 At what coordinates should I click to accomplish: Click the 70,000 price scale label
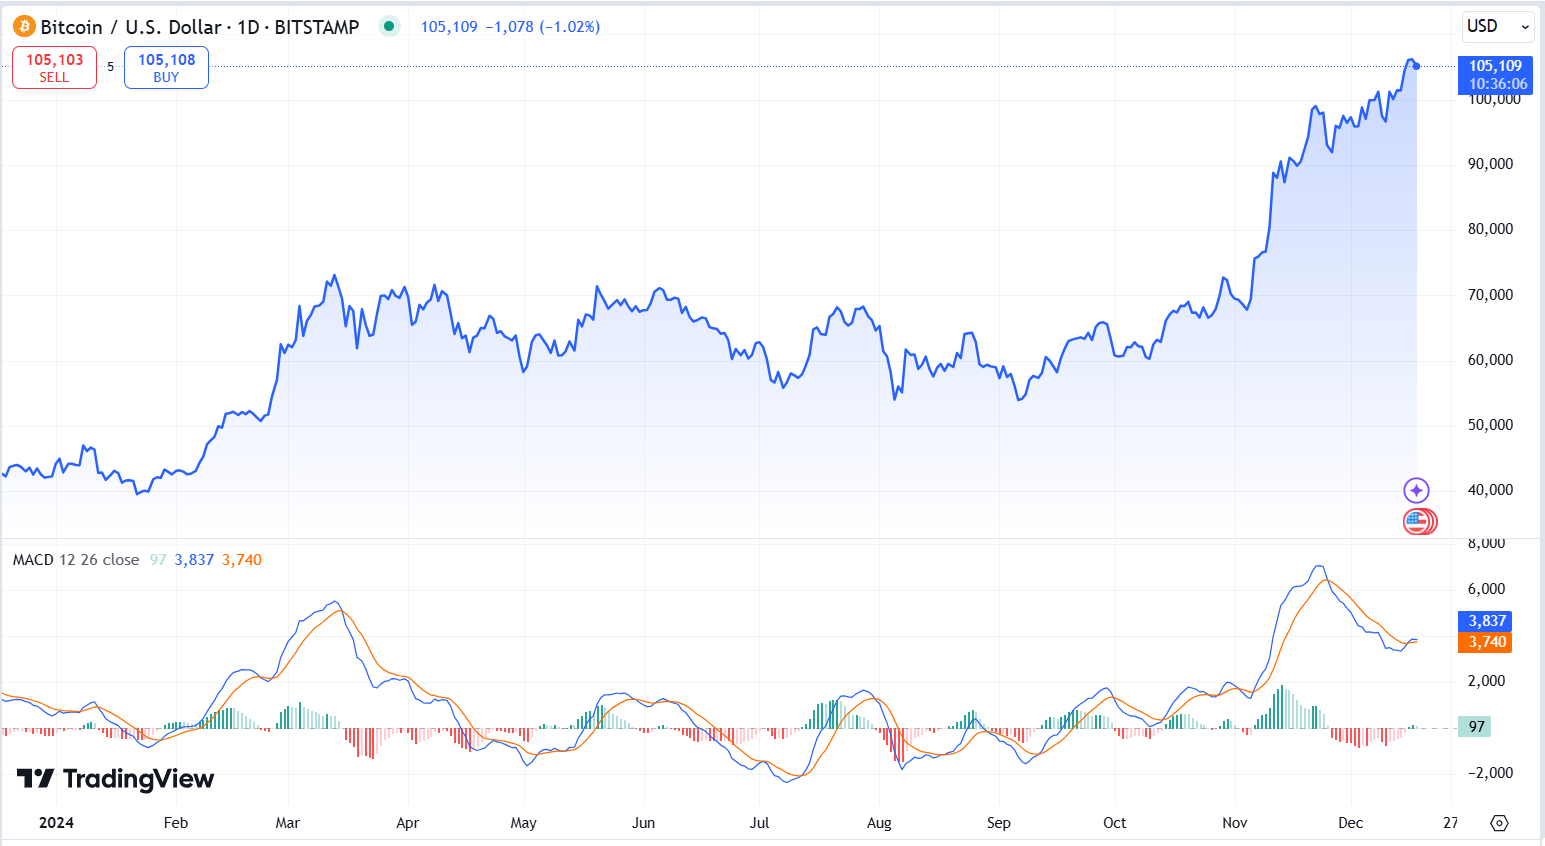pos(1490,295)
